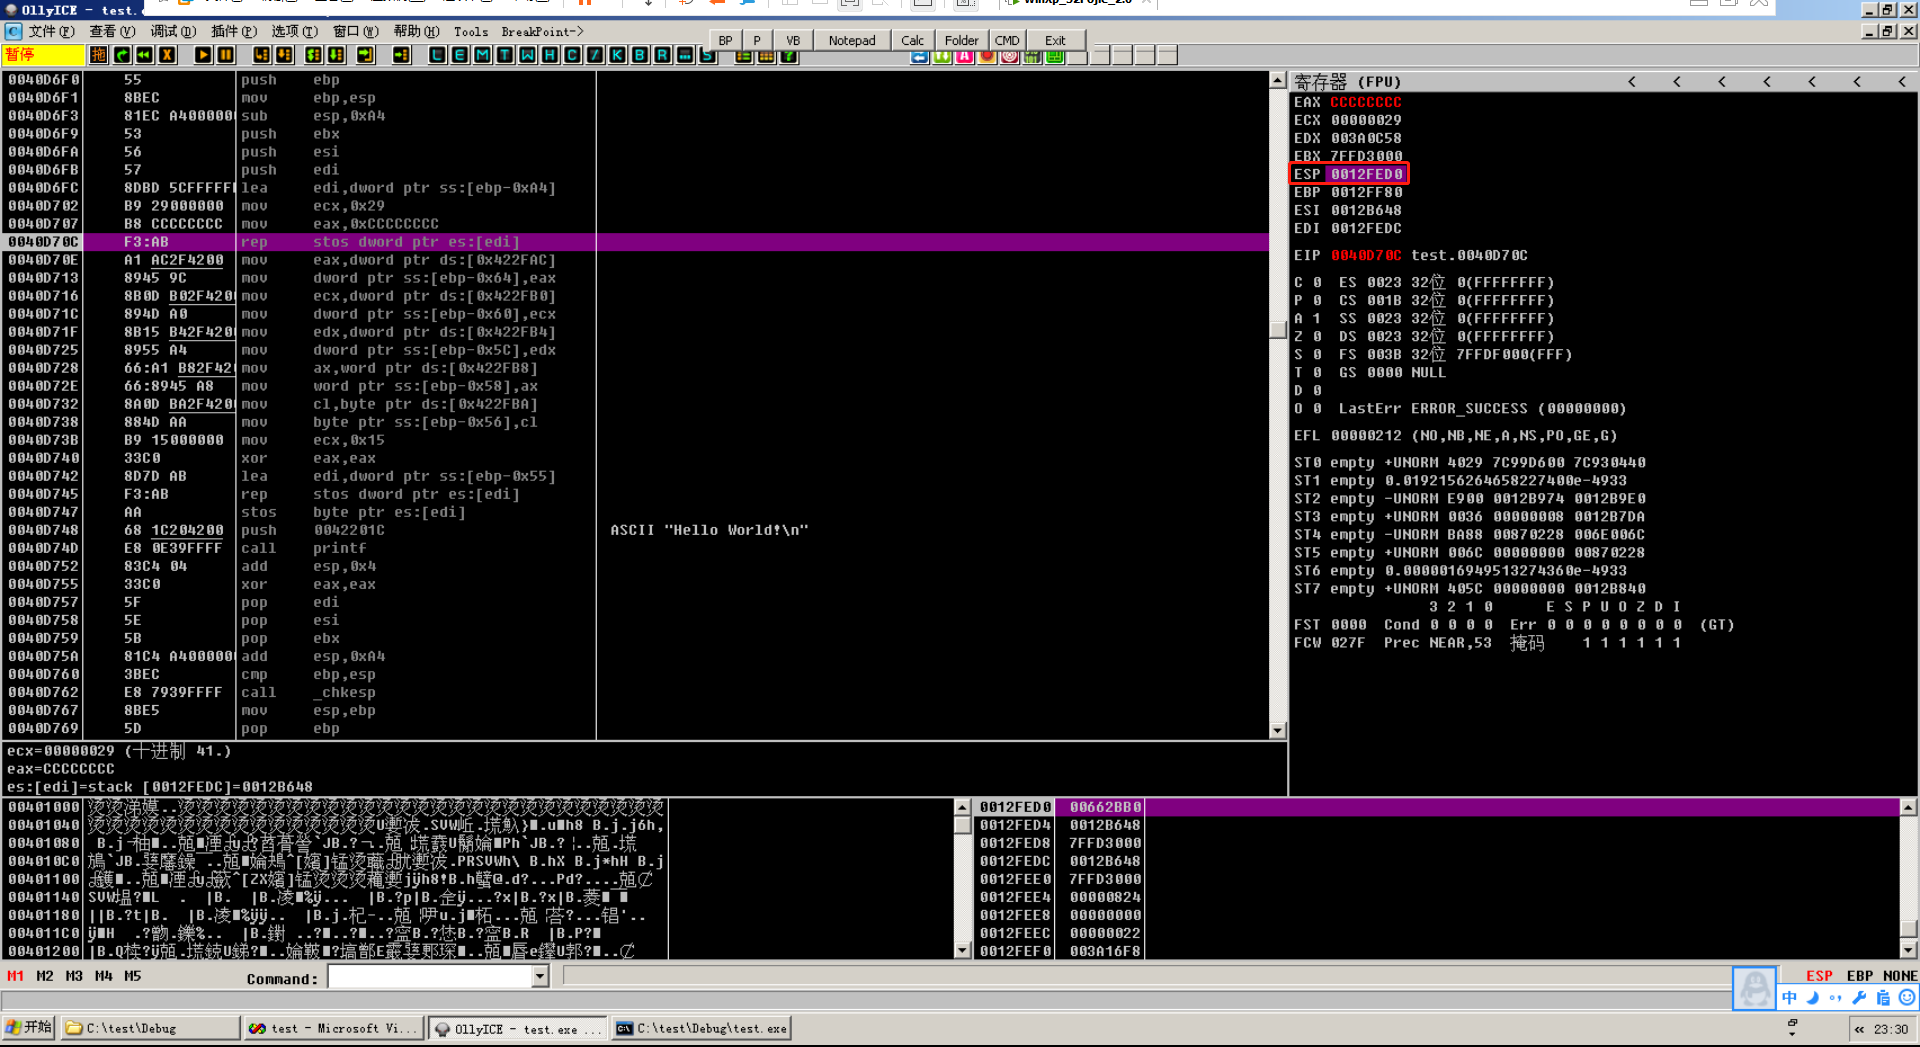Click disassembly scrollbar up arrow
The height and width of the screenshot is (1047, 1920).
(1278, 80)
